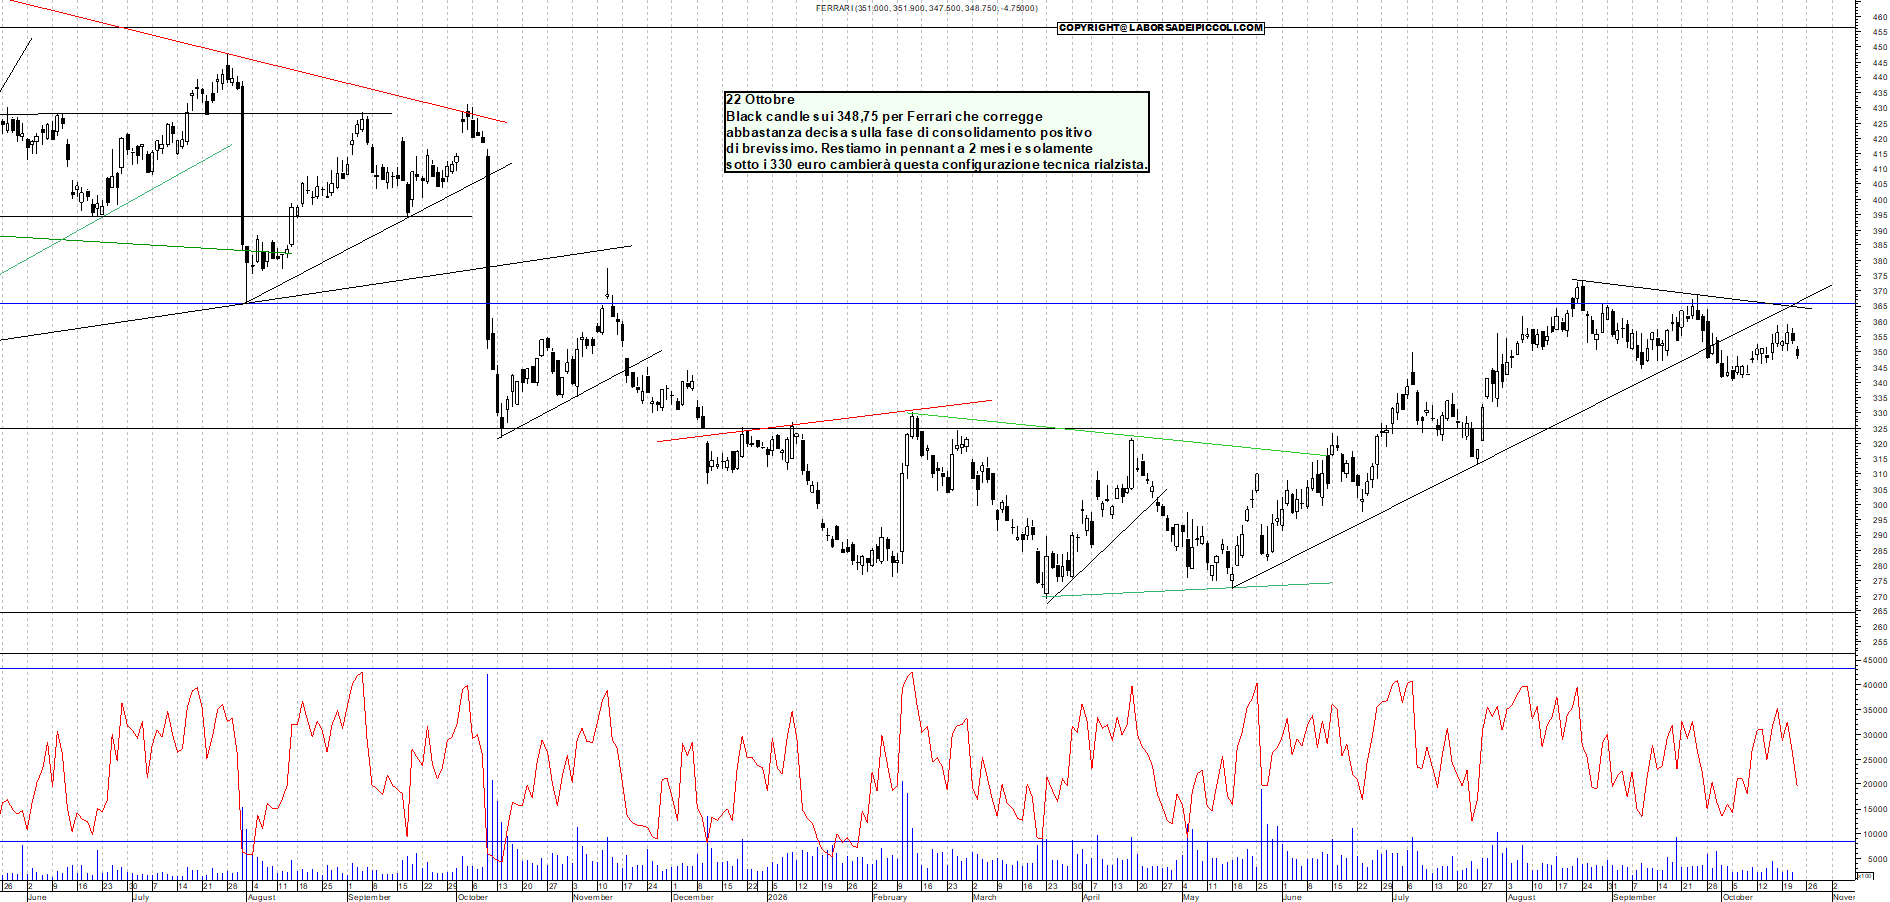1890x902 pixels.
Task: Click the COPYRIGHT@LABORSADEIPICCOLI.COM label
Action: click(1161, 28)
